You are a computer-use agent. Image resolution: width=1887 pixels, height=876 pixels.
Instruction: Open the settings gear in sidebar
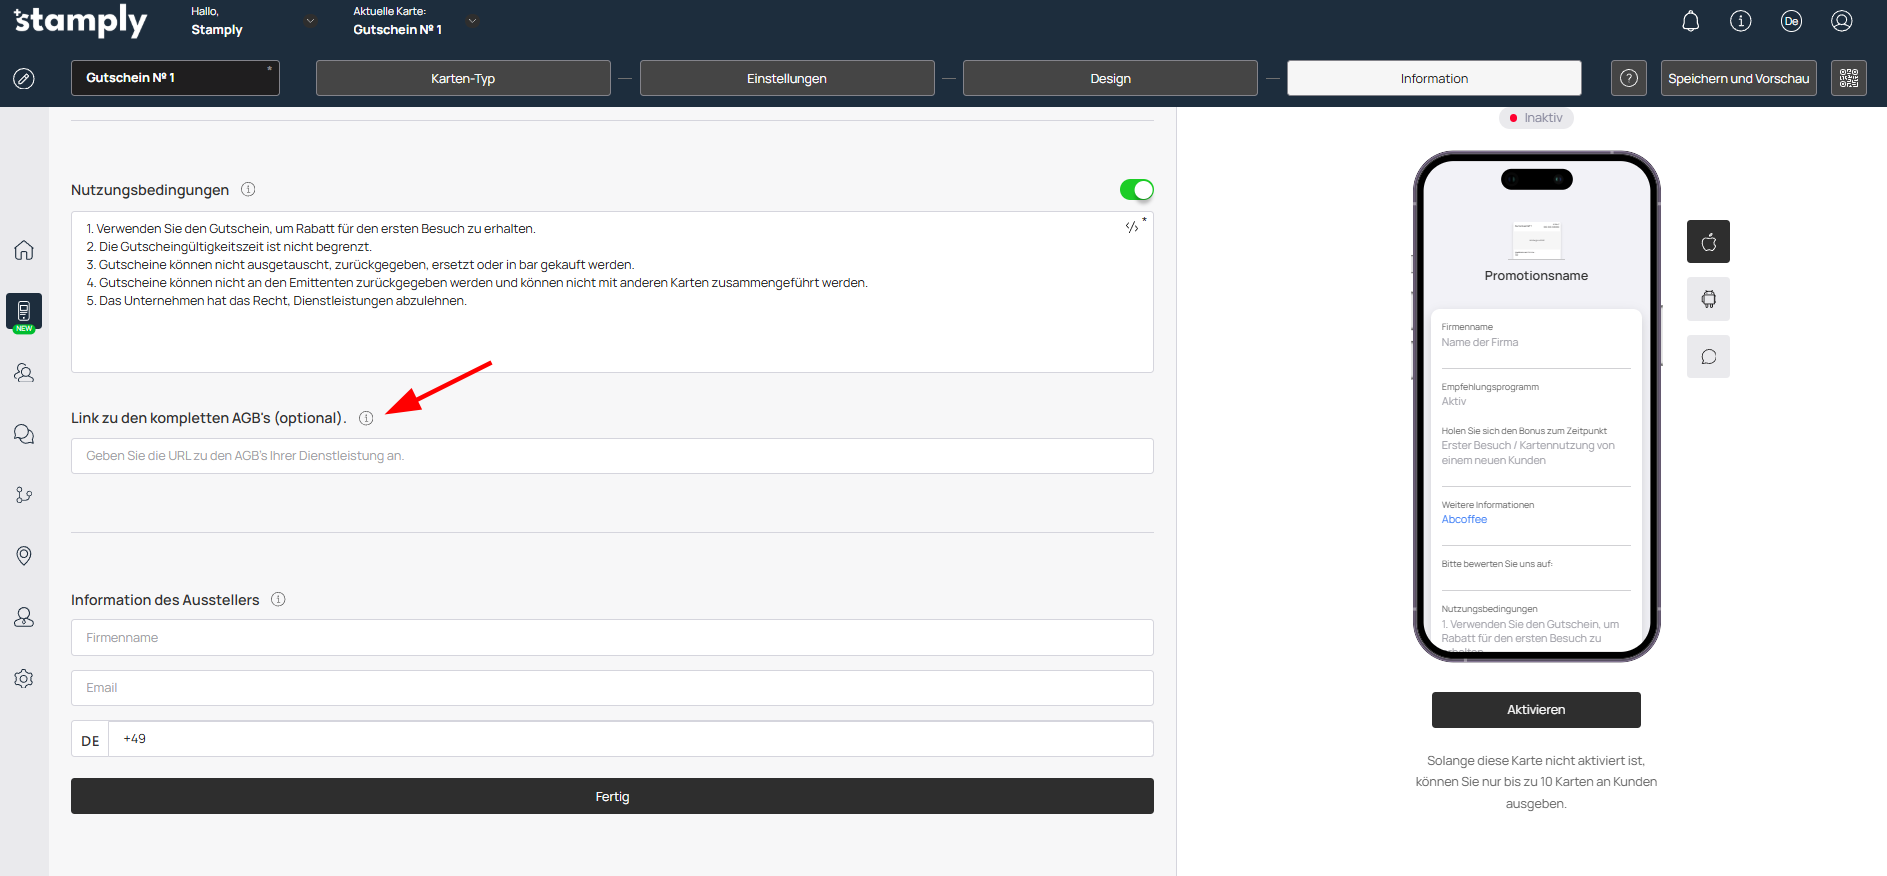[24, 679]
